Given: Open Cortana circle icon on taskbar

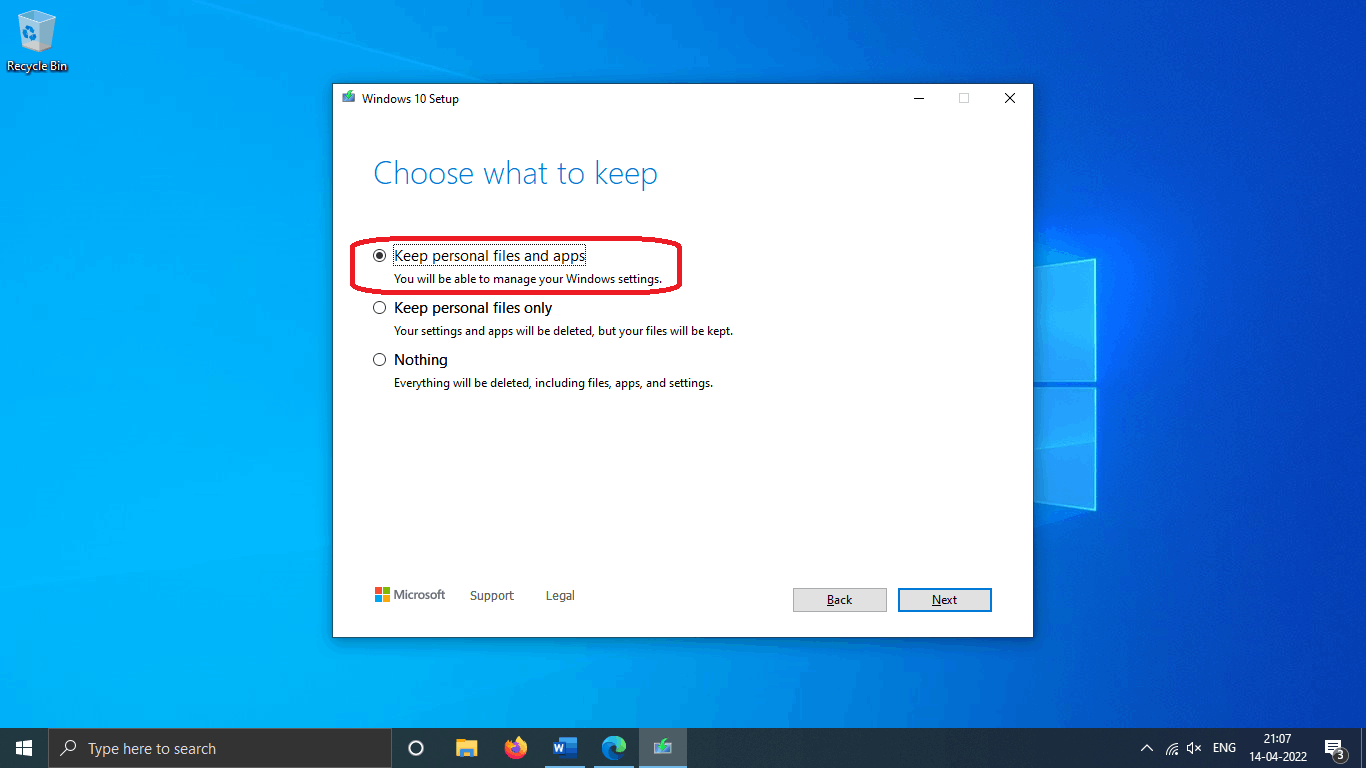Looking at the screenshot, I should [x=416, y=748].
